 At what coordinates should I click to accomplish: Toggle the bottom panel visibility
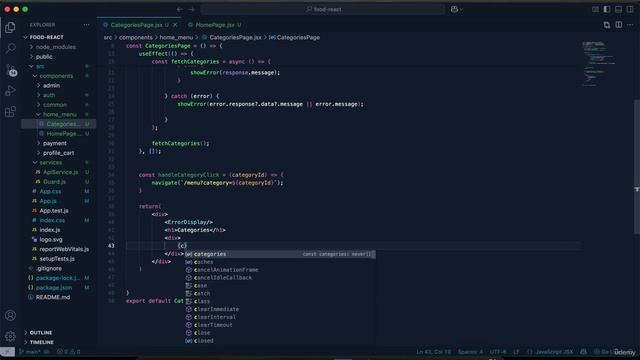click(x=618, y=9)
